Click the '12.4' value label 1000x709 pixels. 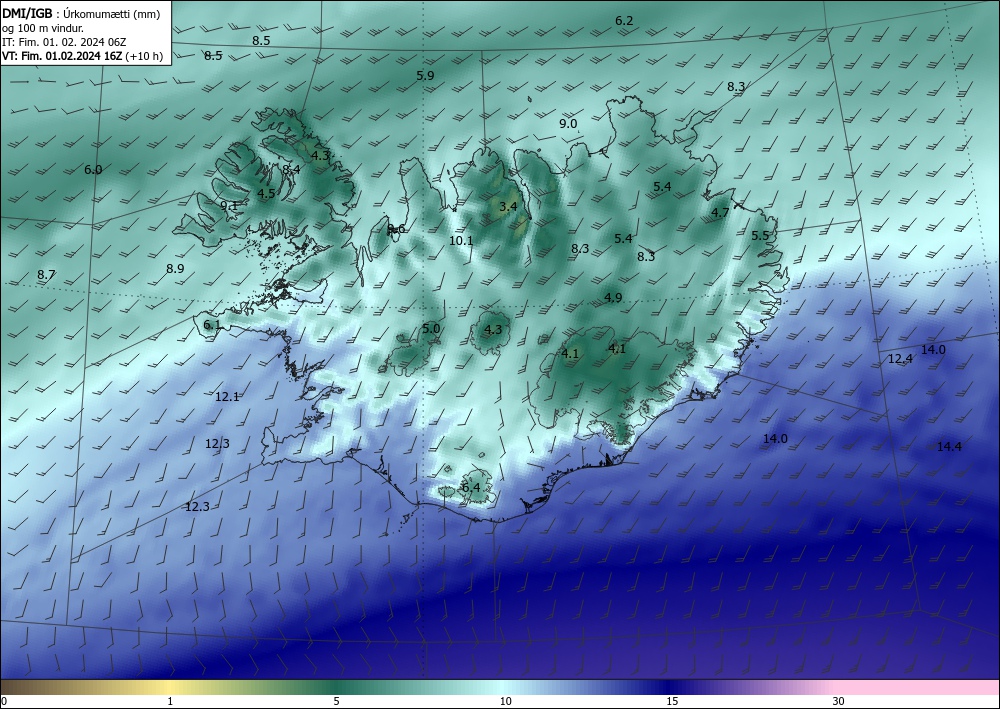pos(900,359)
